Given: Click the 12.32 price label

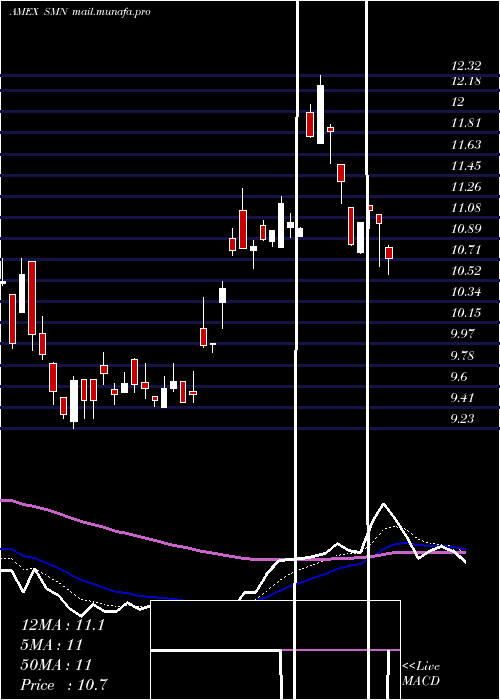Looking at the screenshot, I should coord(466,66).
